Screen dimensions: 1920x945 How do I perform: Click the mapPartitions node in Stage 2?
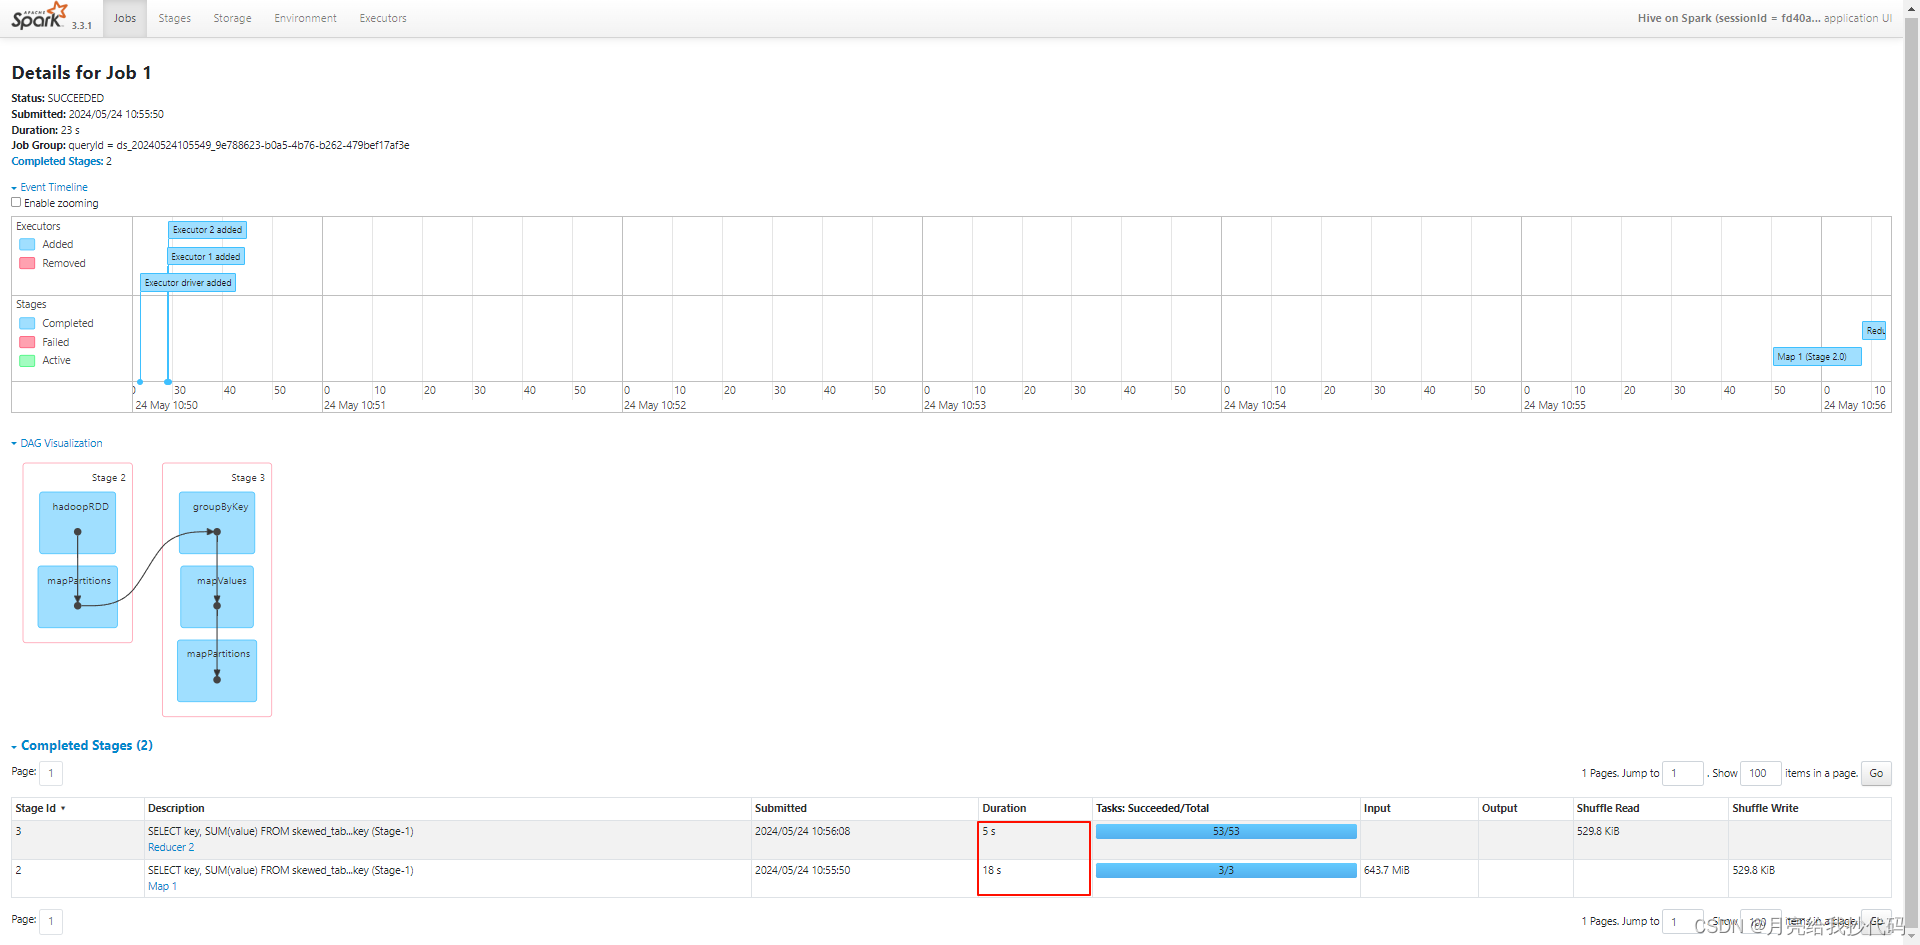[x=78, y=597]
